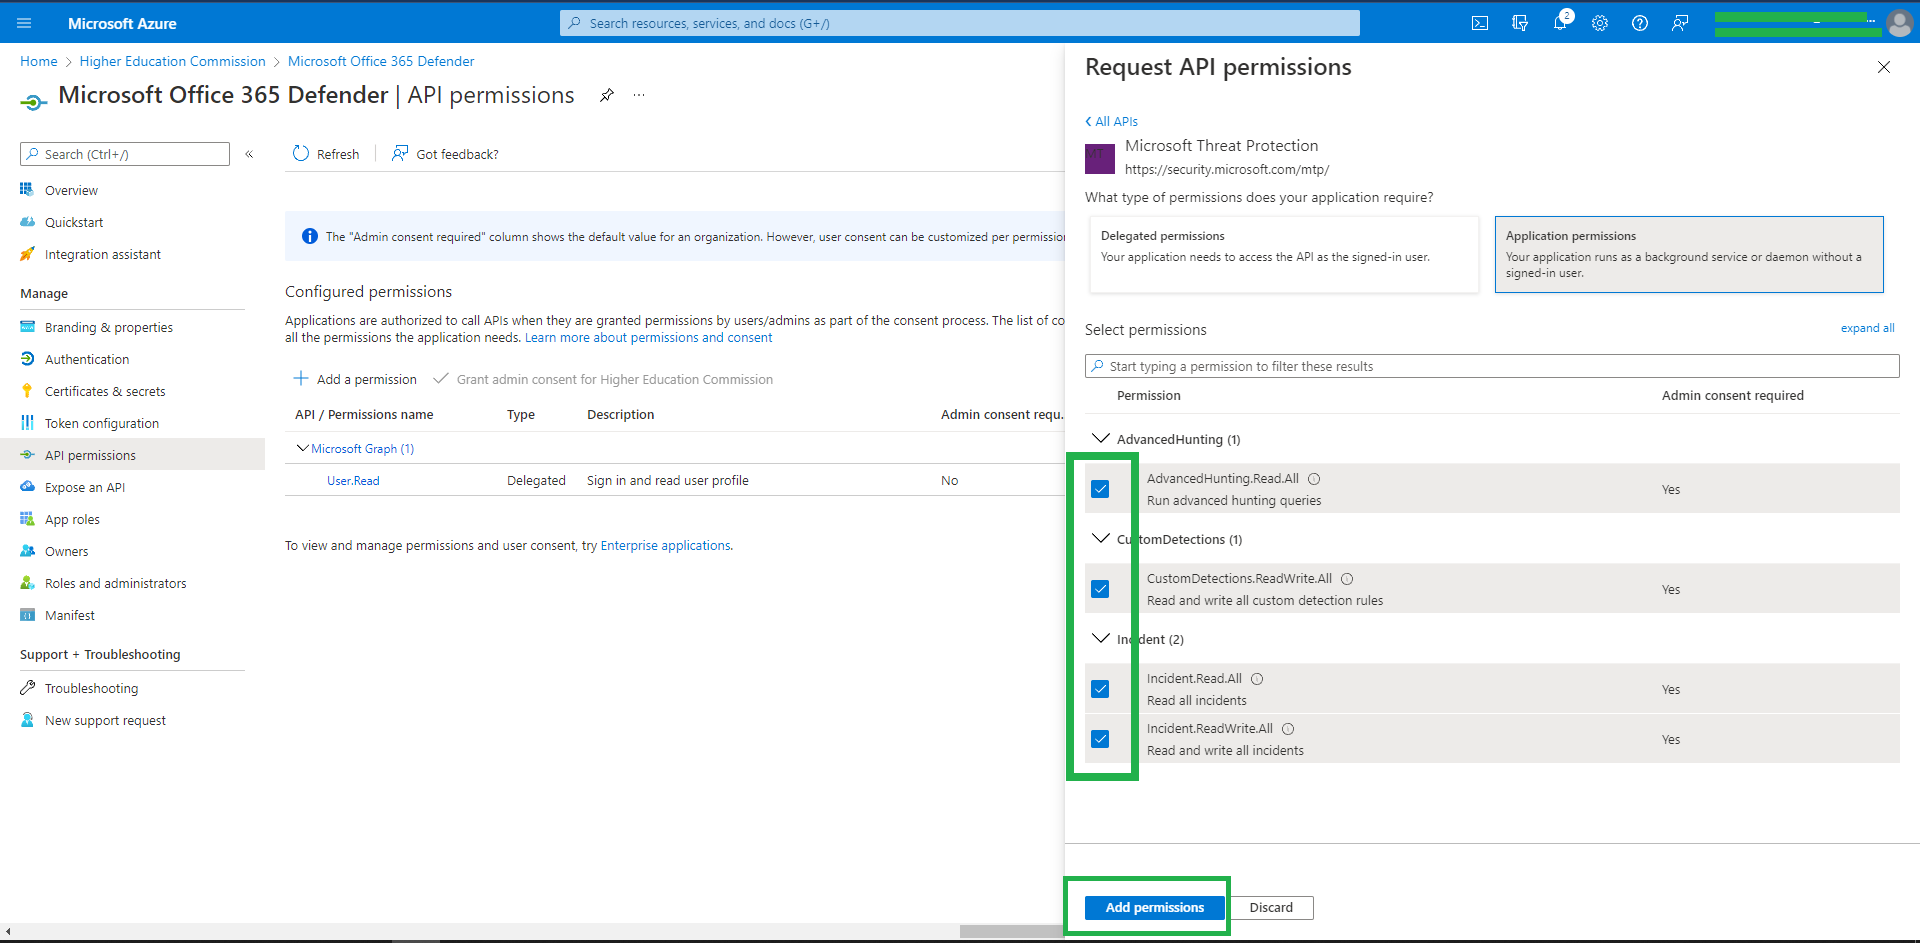Click the Manifest icon in the sidebar
This screenshot has width=1920, height=943.
click(x=27, y=615)
